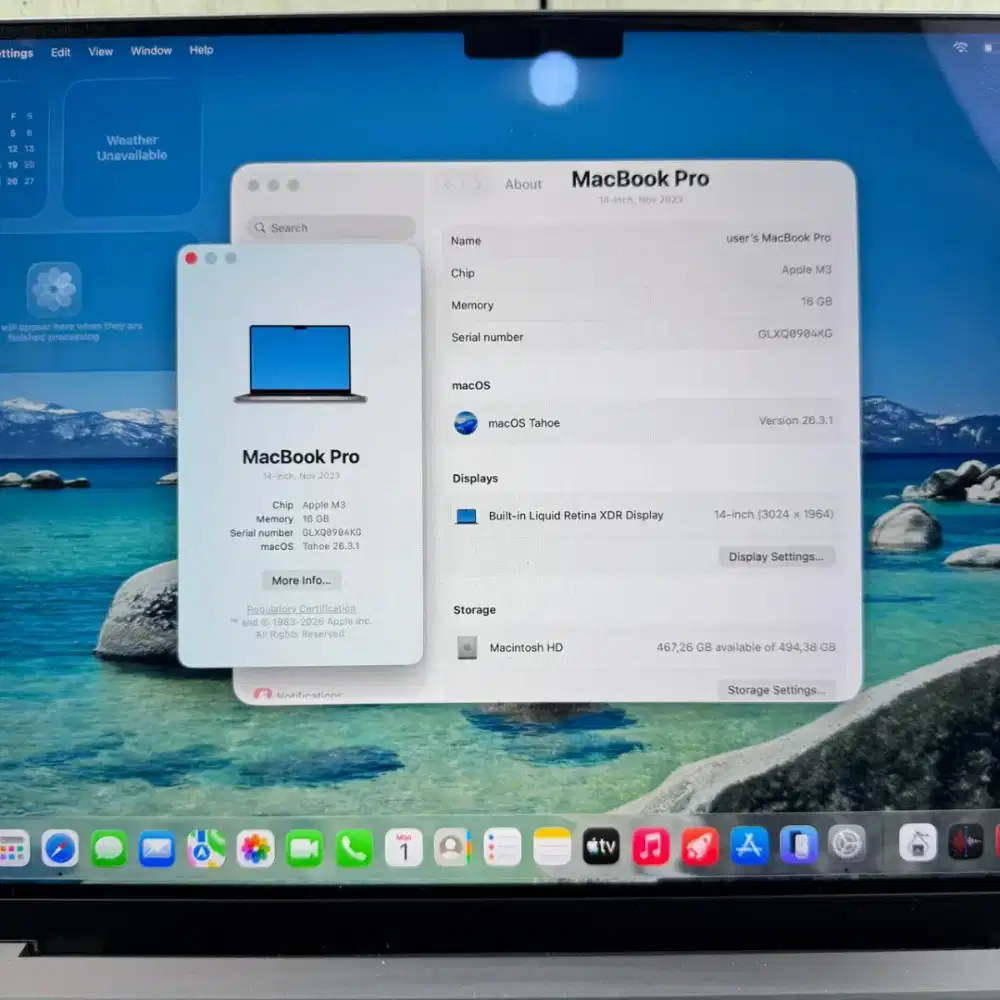Viewport: 1000px width, 1000px height.
Task: Open the View menu
Action: click(x=100, y=52)
